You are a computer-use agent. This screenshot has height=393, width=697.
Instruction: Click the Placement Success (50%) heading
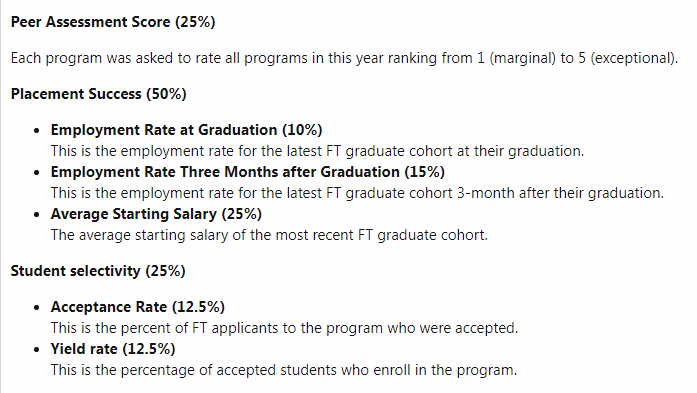click(x=98, y=94)
